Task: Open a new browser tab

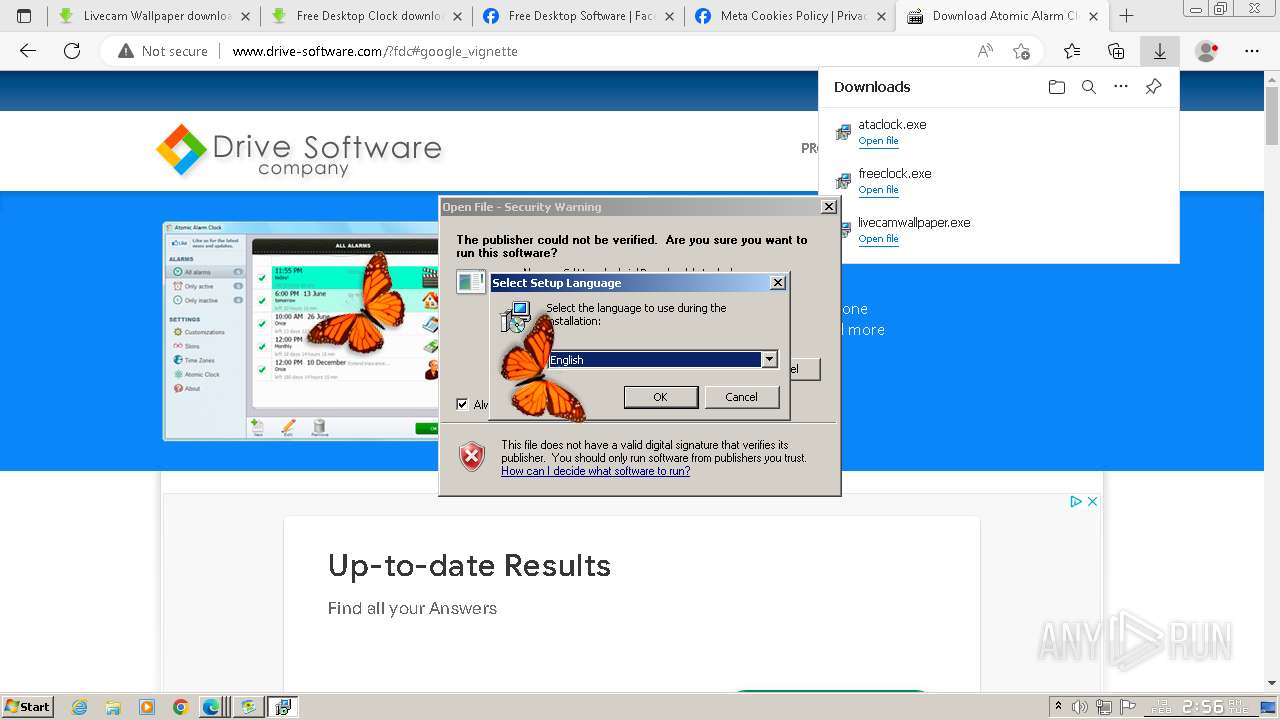Action: pos(1126,16)
